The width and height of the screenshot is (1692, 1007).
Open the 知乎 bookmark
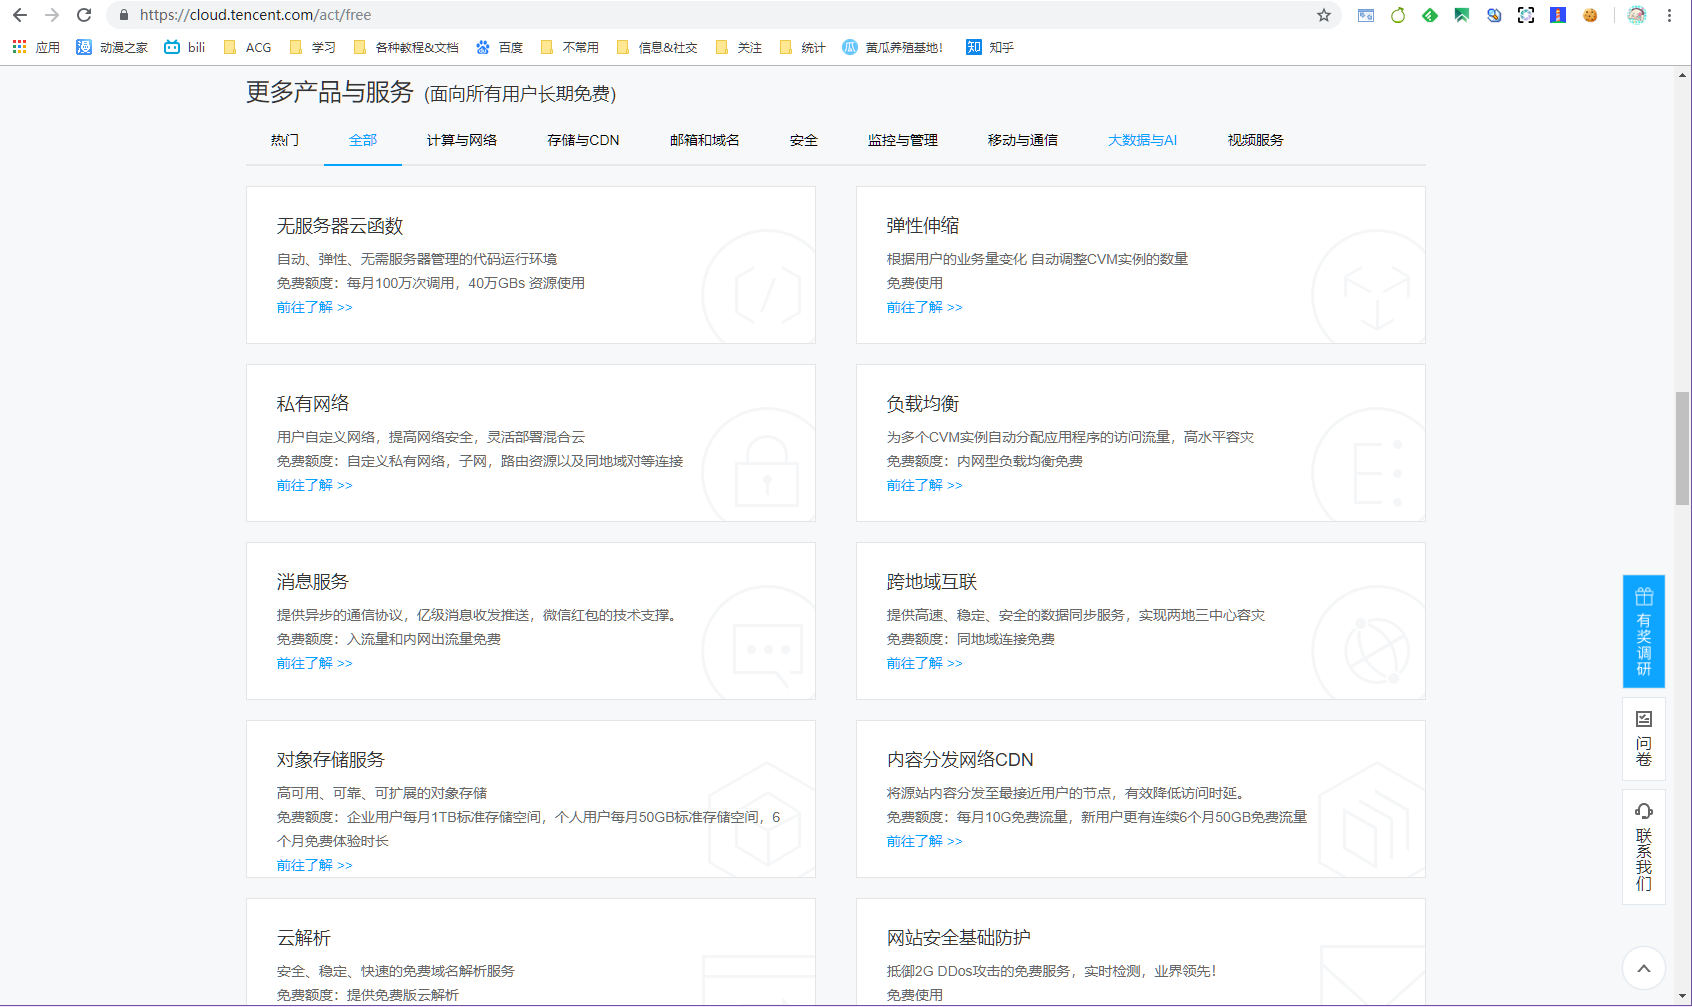[x=990, y=47]
